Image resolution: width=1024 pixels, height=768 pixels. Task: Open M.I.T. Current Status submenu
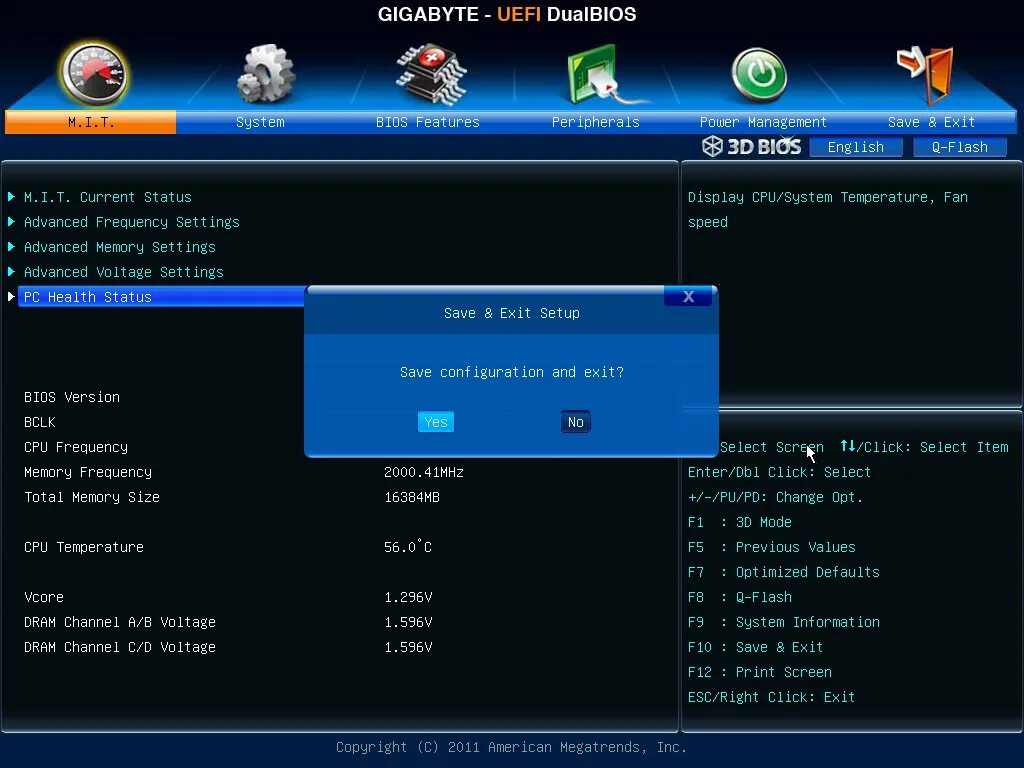pos(108,197)
